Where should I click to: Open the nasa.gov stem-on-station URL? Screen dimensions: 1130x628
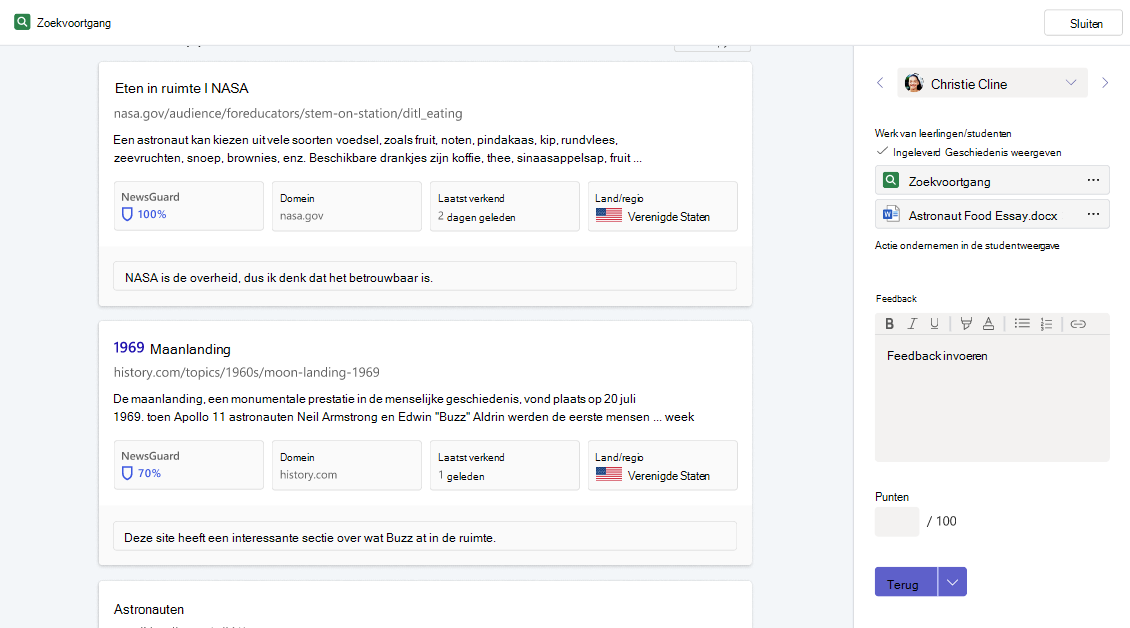[288, 113]
